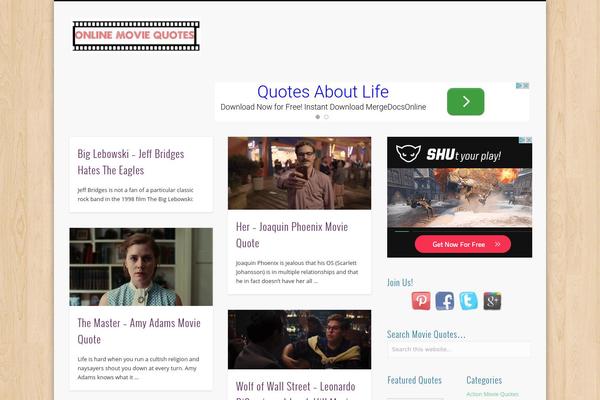This screenshot has height=400, width=600.
Task: Click Get Now For Free ad button
Action: tap(463, 244)
